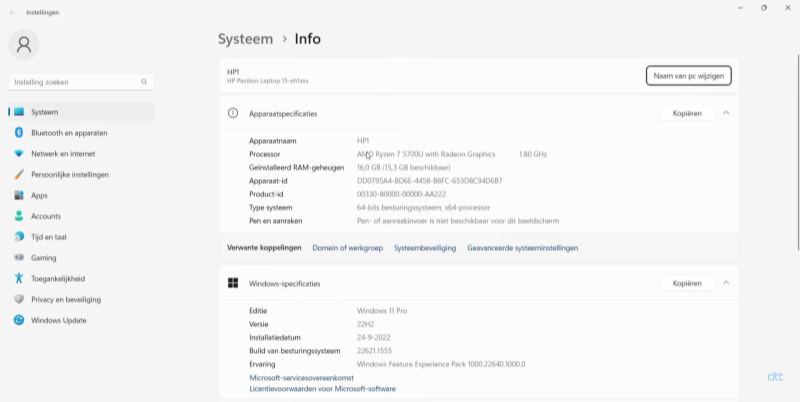The image size is (800, 402).
Task: Click the Apparaatspecificaties section heading
Action: (283, 114)
